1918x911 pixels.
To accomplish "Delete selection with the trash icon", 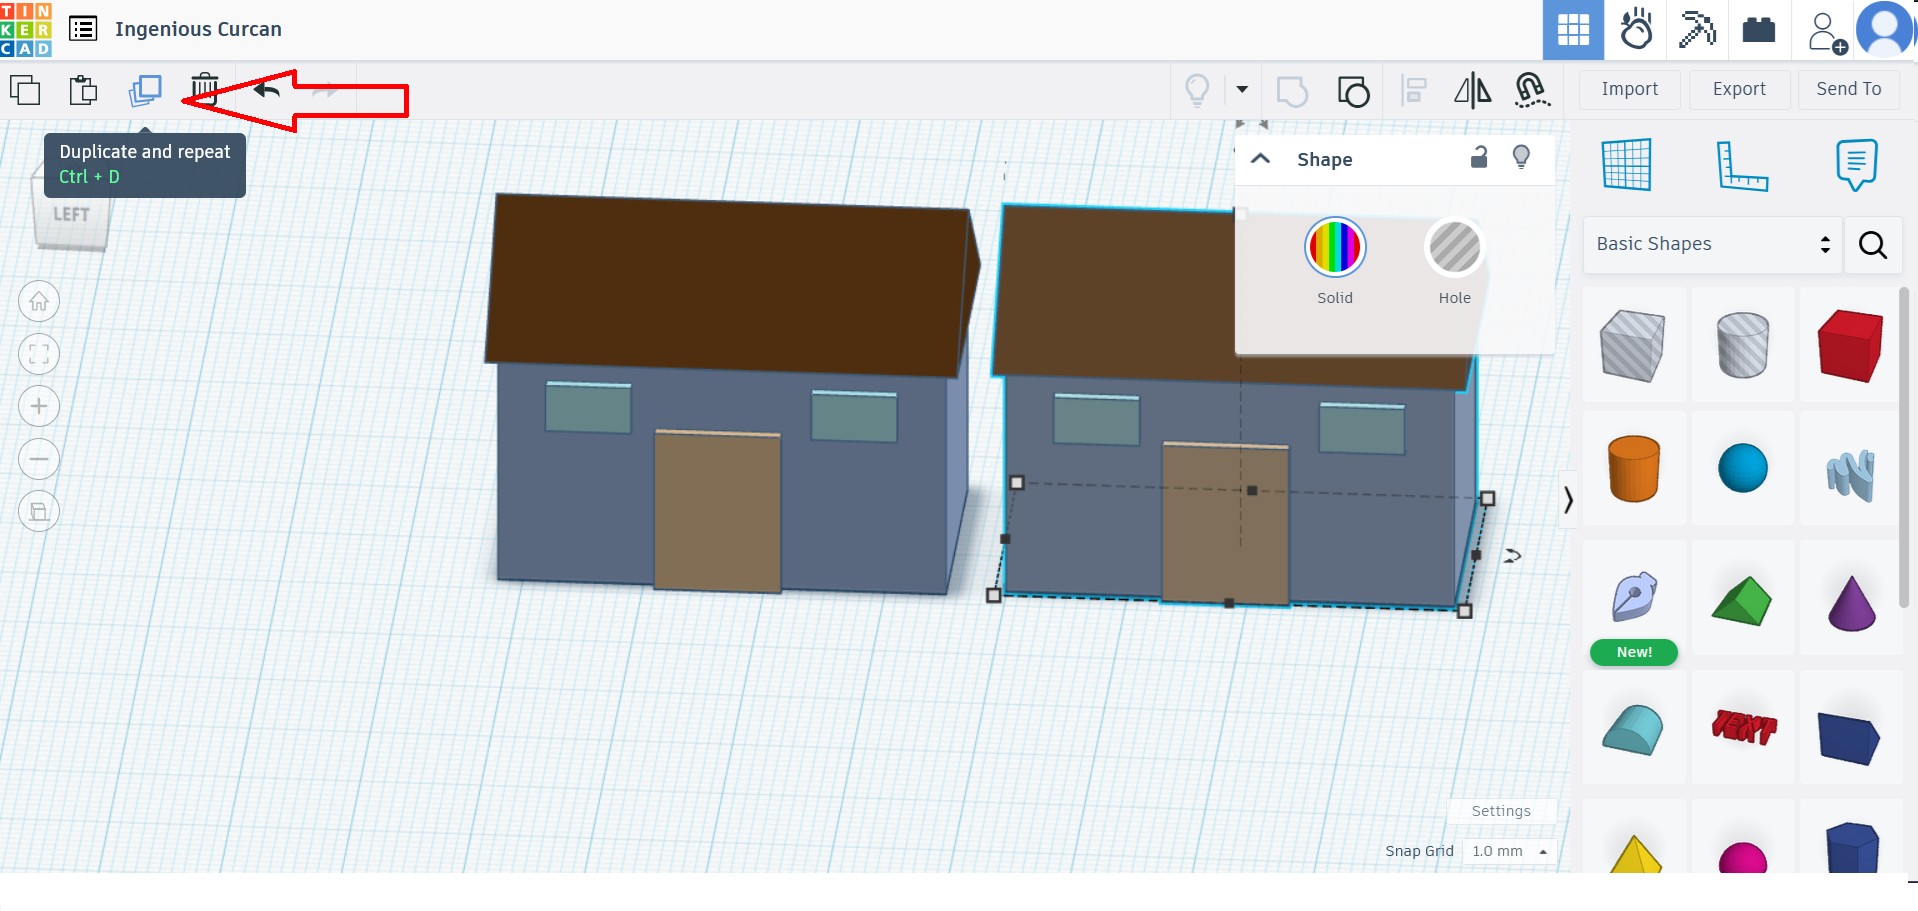I will (205, 89).
